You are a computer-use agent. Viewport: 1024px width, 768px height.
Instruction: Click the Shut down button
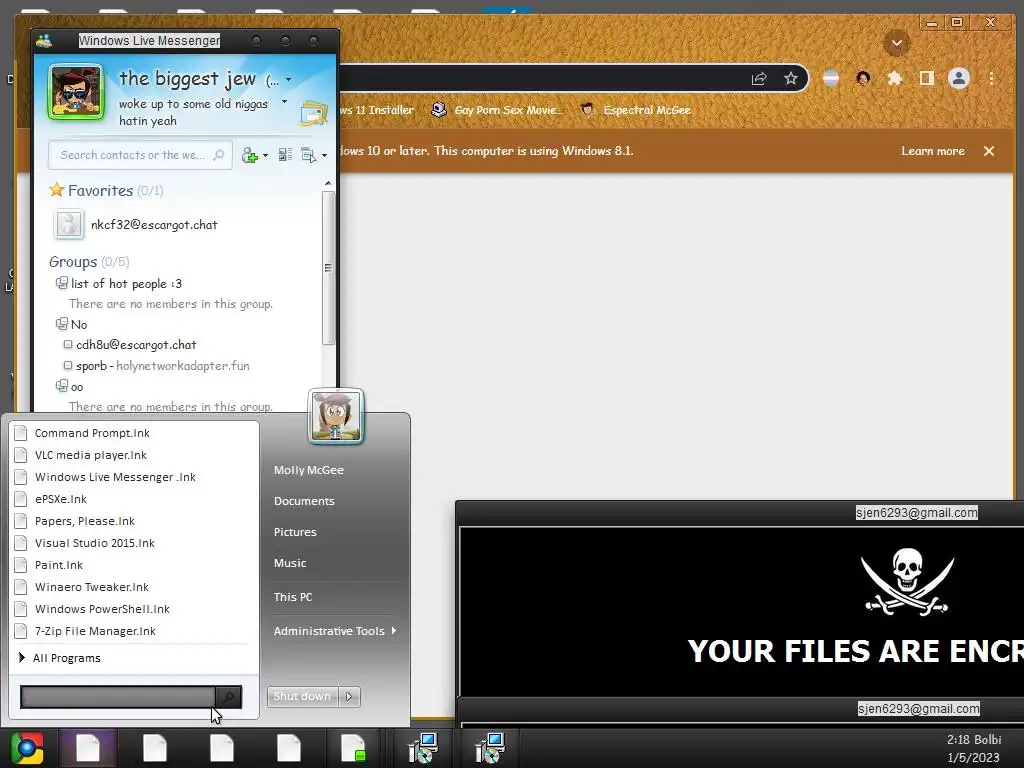pos(302,696)
